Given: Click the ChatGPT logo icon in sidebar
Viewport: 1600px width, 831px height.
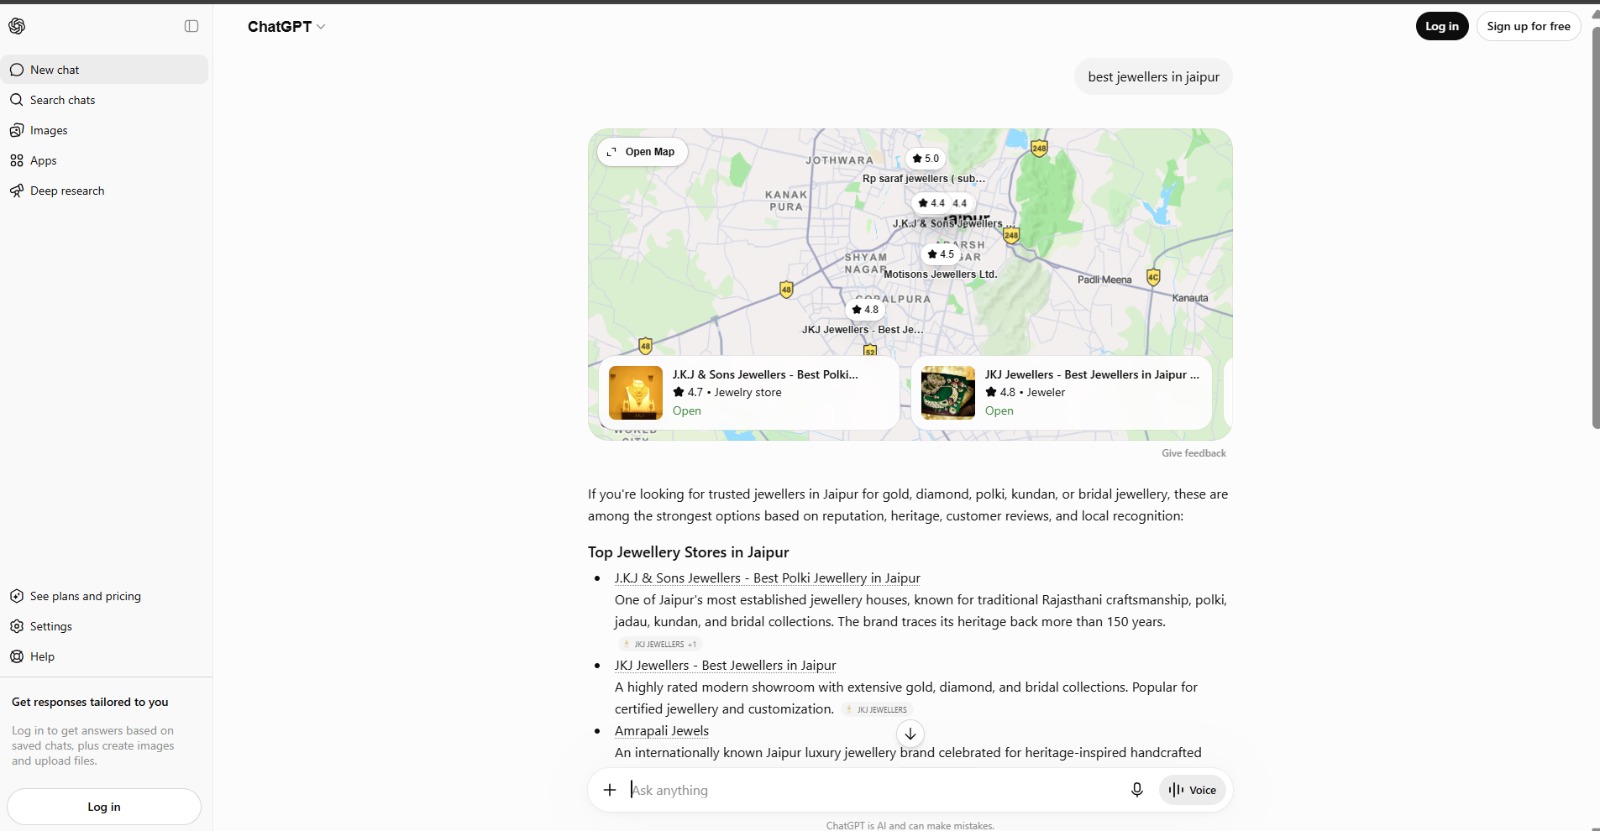Looking at the screenshot, I should click(x=17, y=26).
